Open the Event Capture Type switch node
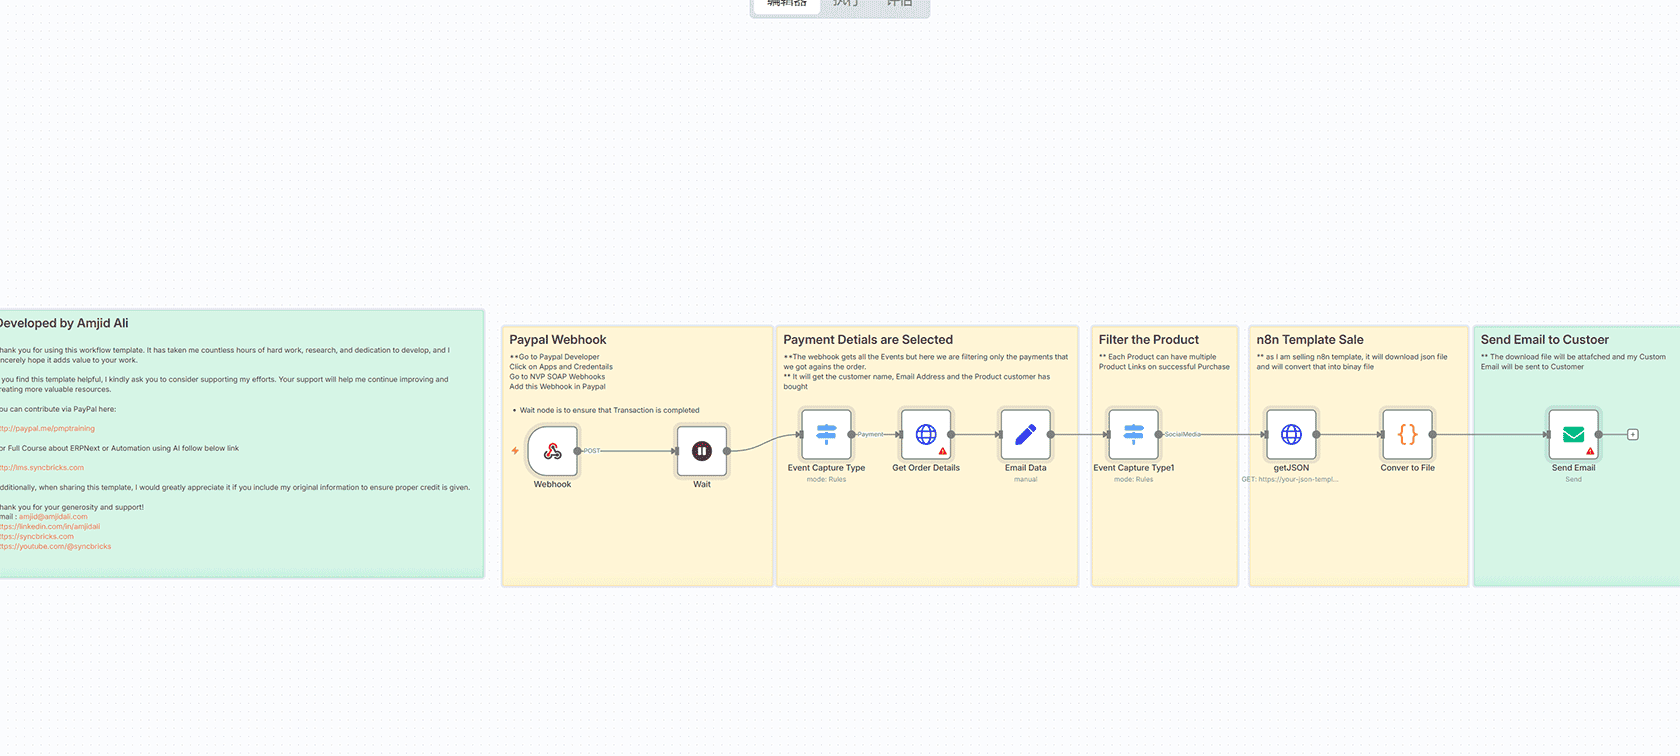The width and height of the screenshot is (1680, 756). (826, 434)
